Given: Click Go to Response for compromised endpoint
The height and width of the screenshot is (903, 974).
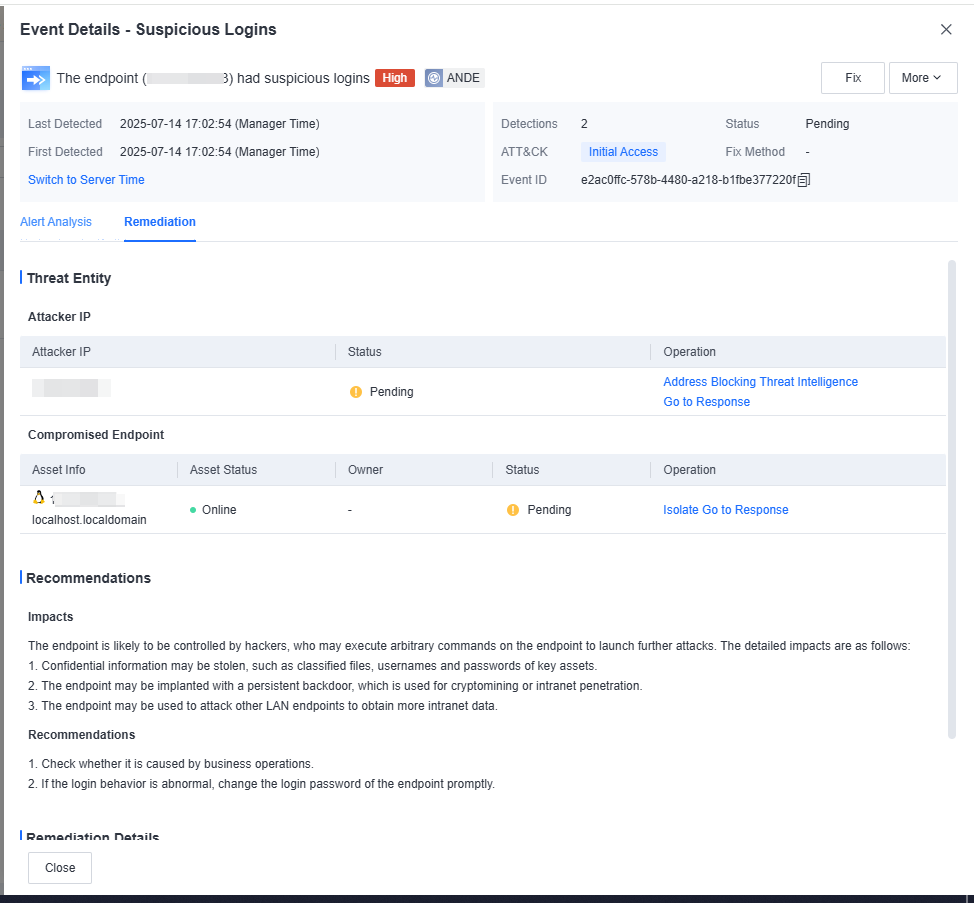Looking at the screenshot, I should tap(745, 510).
